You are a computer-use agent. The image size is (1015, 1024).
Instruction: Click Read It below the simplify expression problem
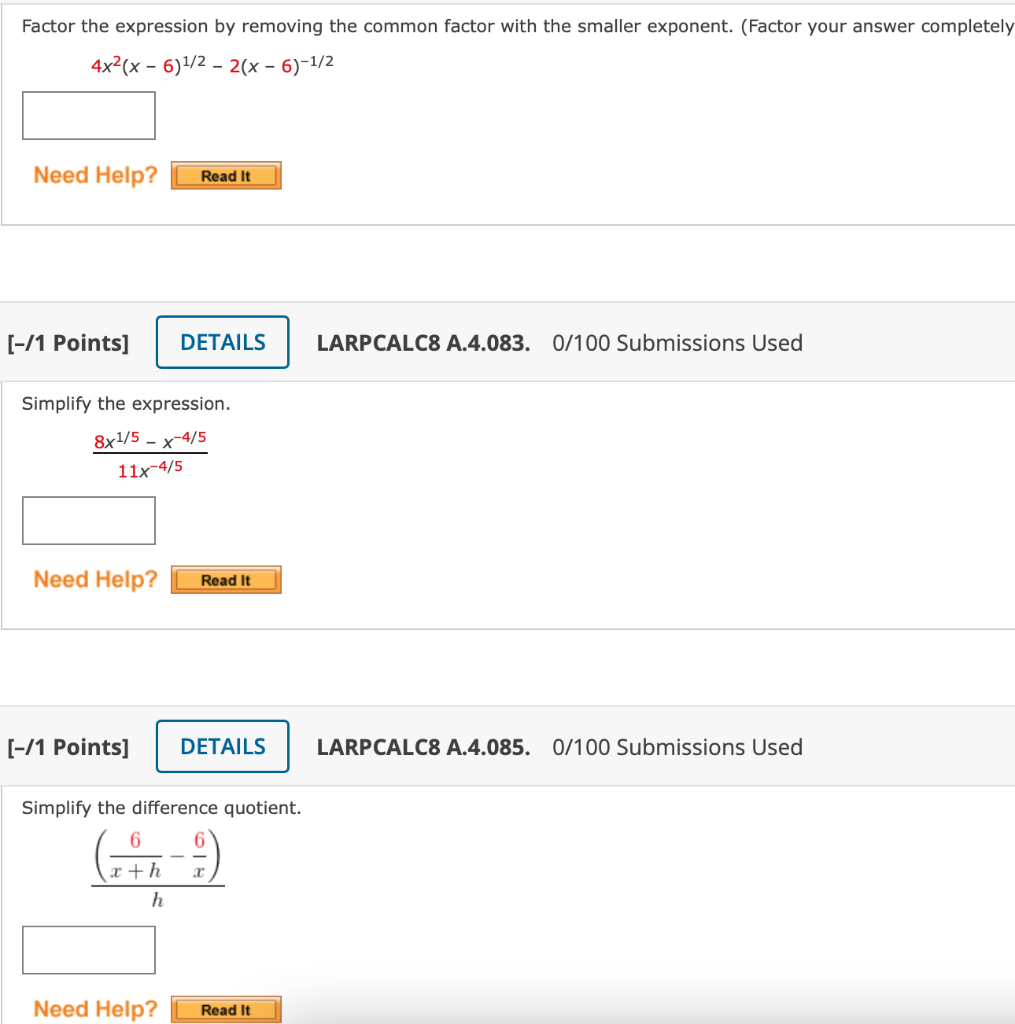point(225,579)
